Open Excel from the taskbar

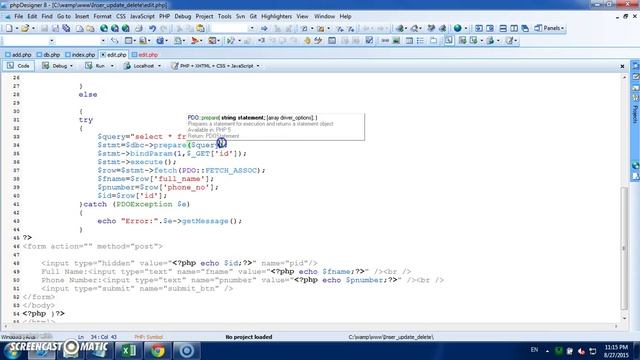(x=129, y=350)
